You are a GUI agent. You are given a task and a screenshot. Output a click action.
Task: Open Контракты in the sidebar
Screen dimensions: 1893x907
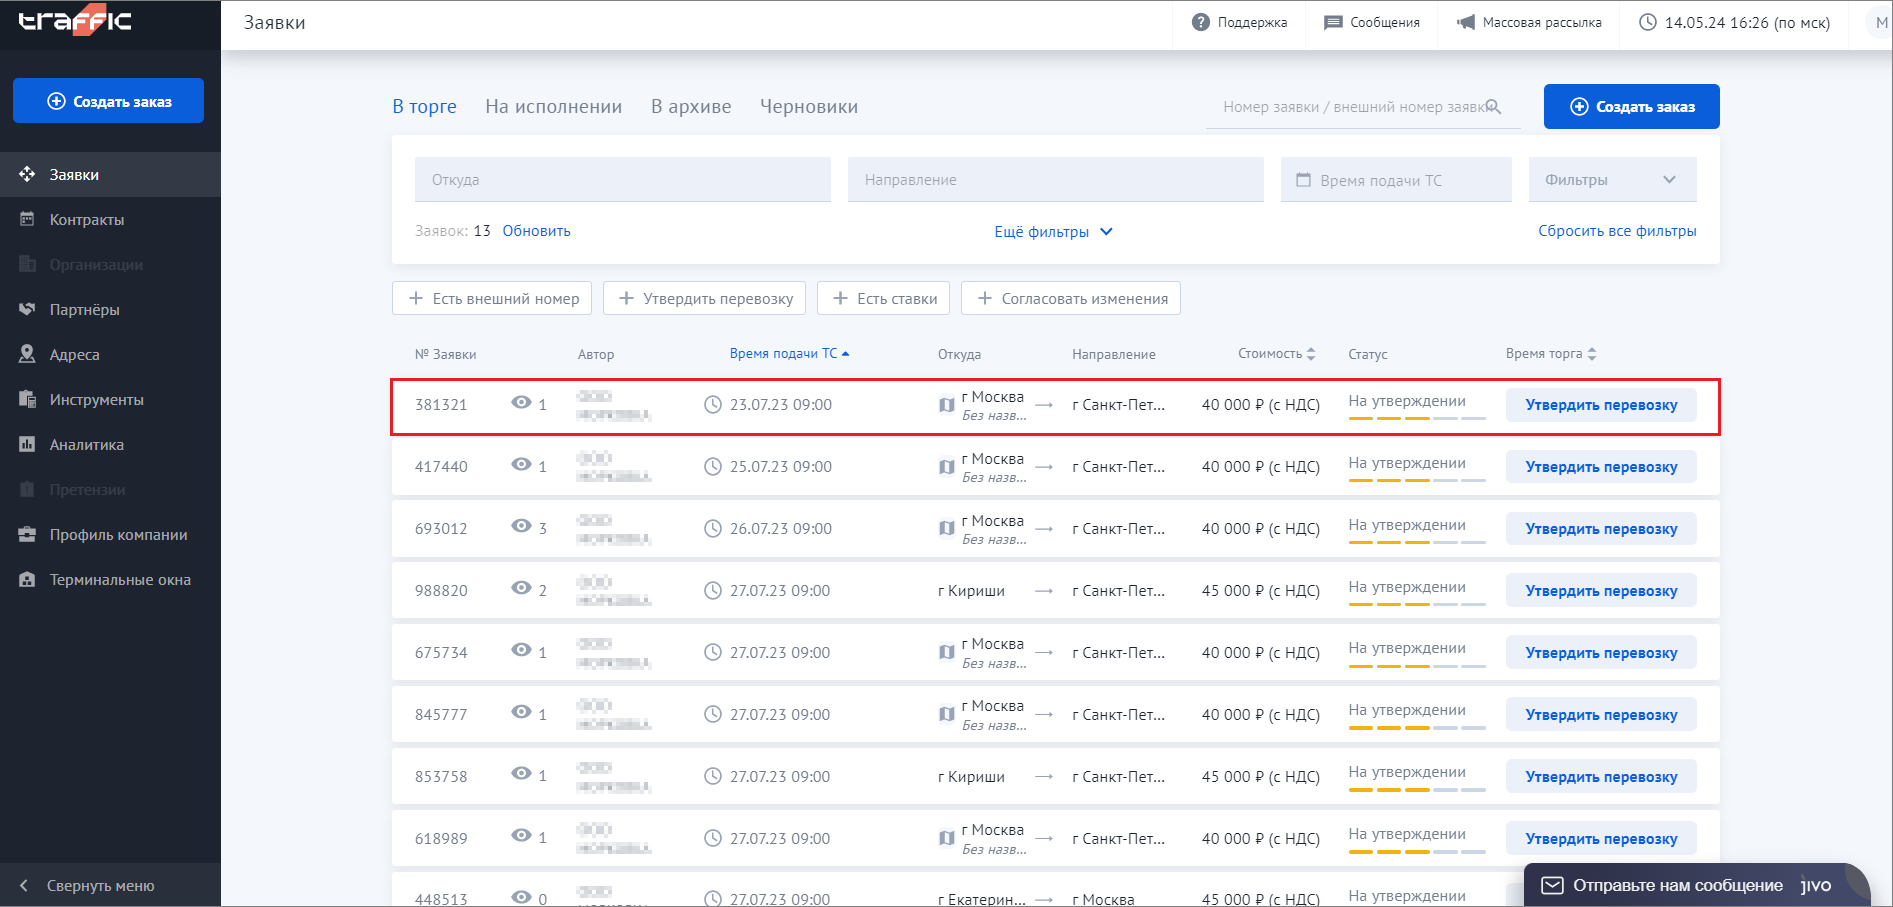coord(110,219)
